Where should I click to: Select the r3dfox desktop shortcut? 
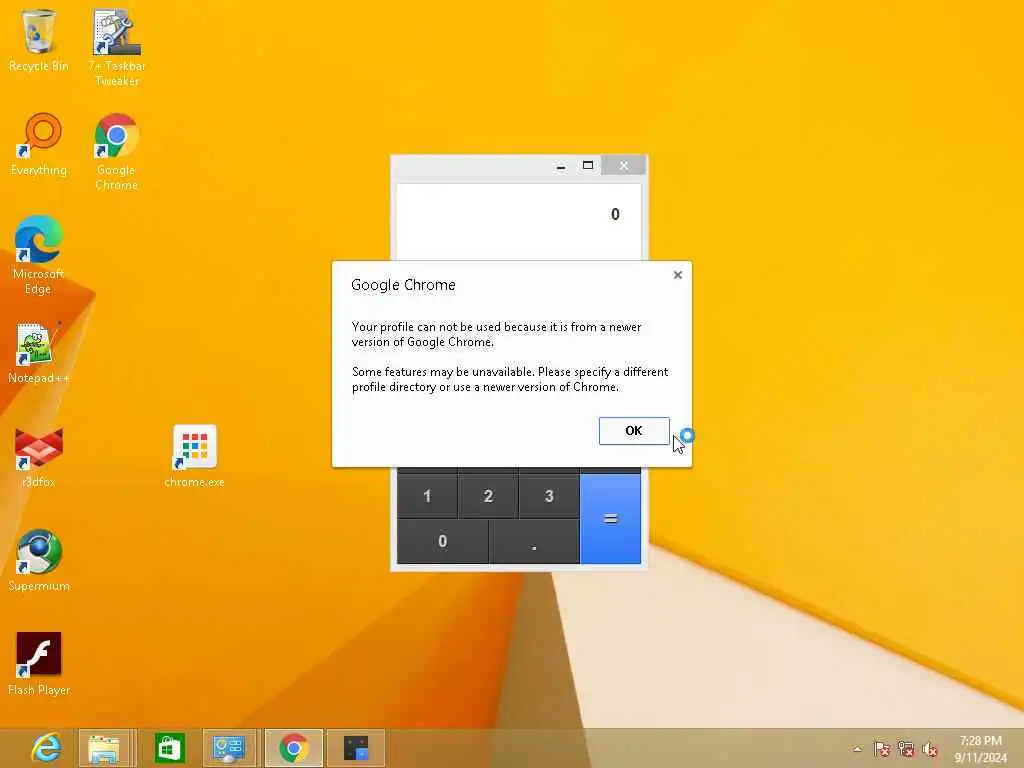(x=39, y=457)
